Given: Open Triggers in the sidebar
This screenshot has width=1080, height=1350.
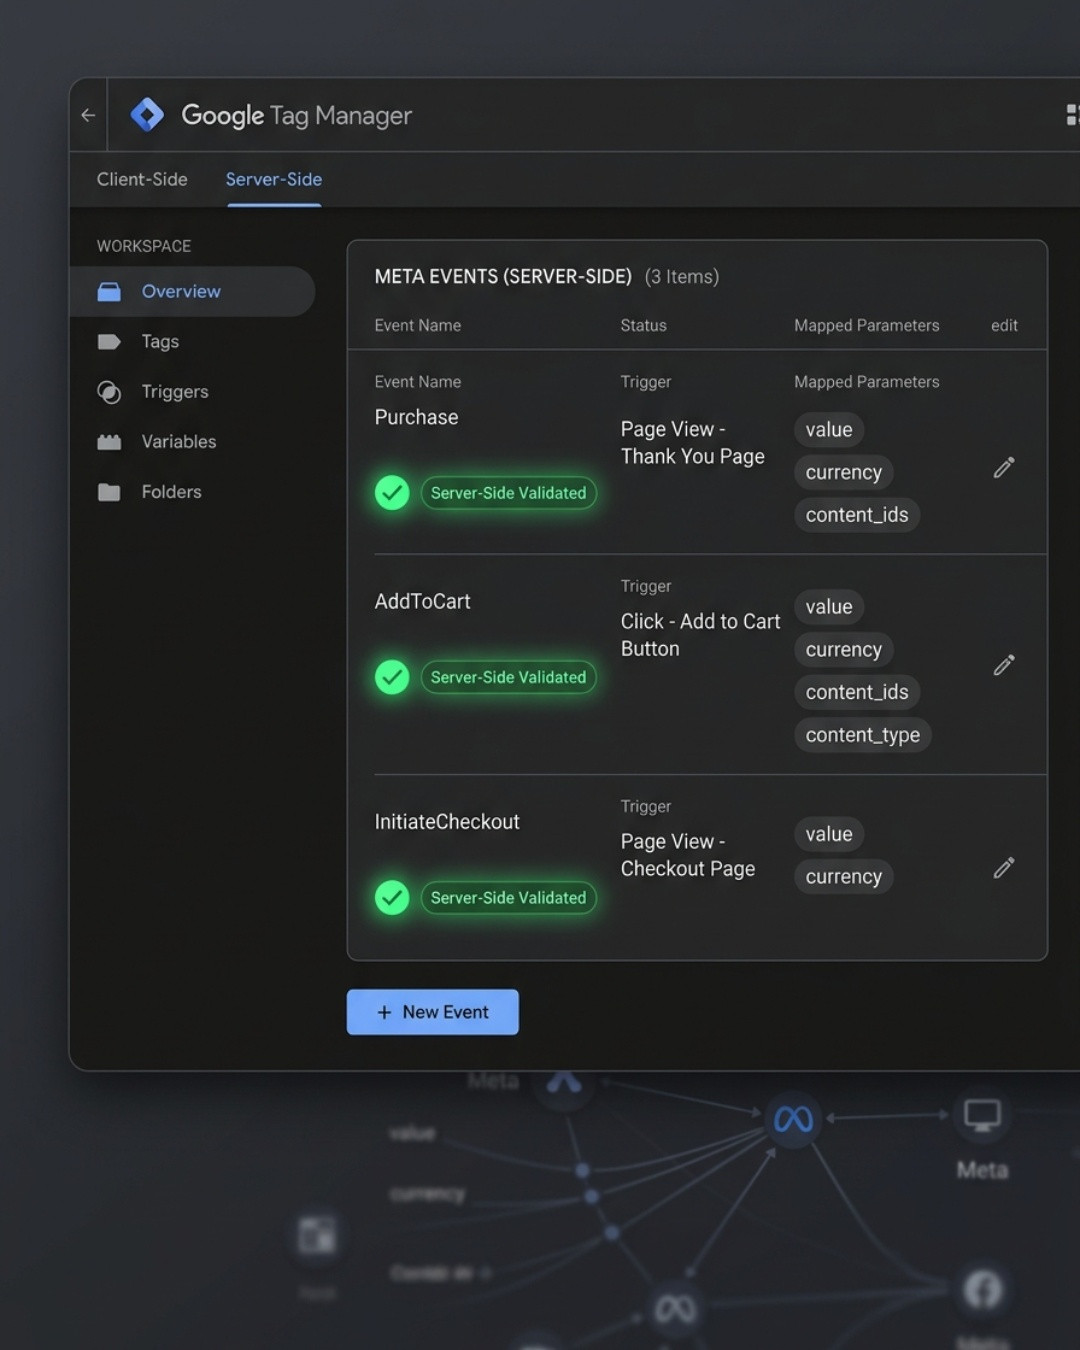Looking at the screenshot, I should click(175, 391).
